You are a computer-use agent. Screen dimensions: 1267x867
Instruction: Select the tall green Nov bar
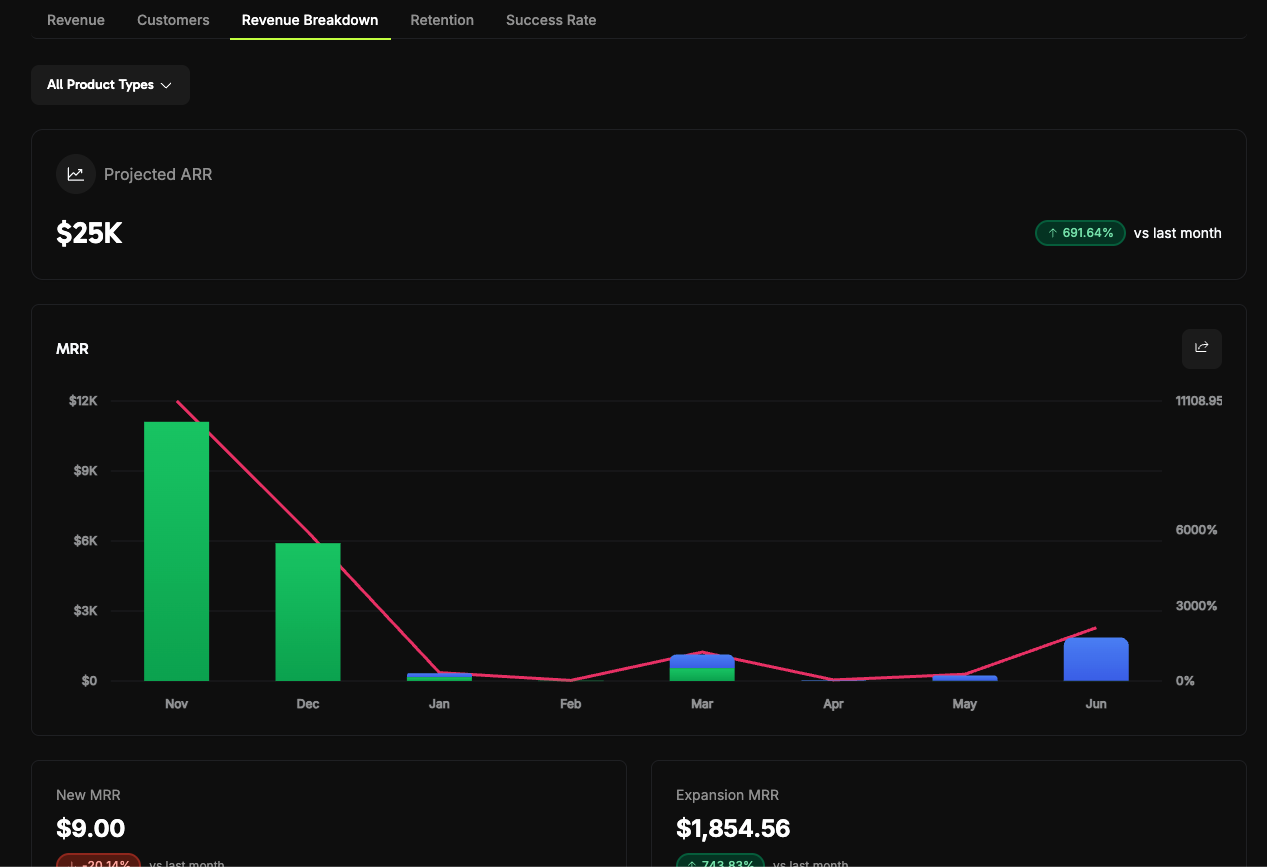176,550
